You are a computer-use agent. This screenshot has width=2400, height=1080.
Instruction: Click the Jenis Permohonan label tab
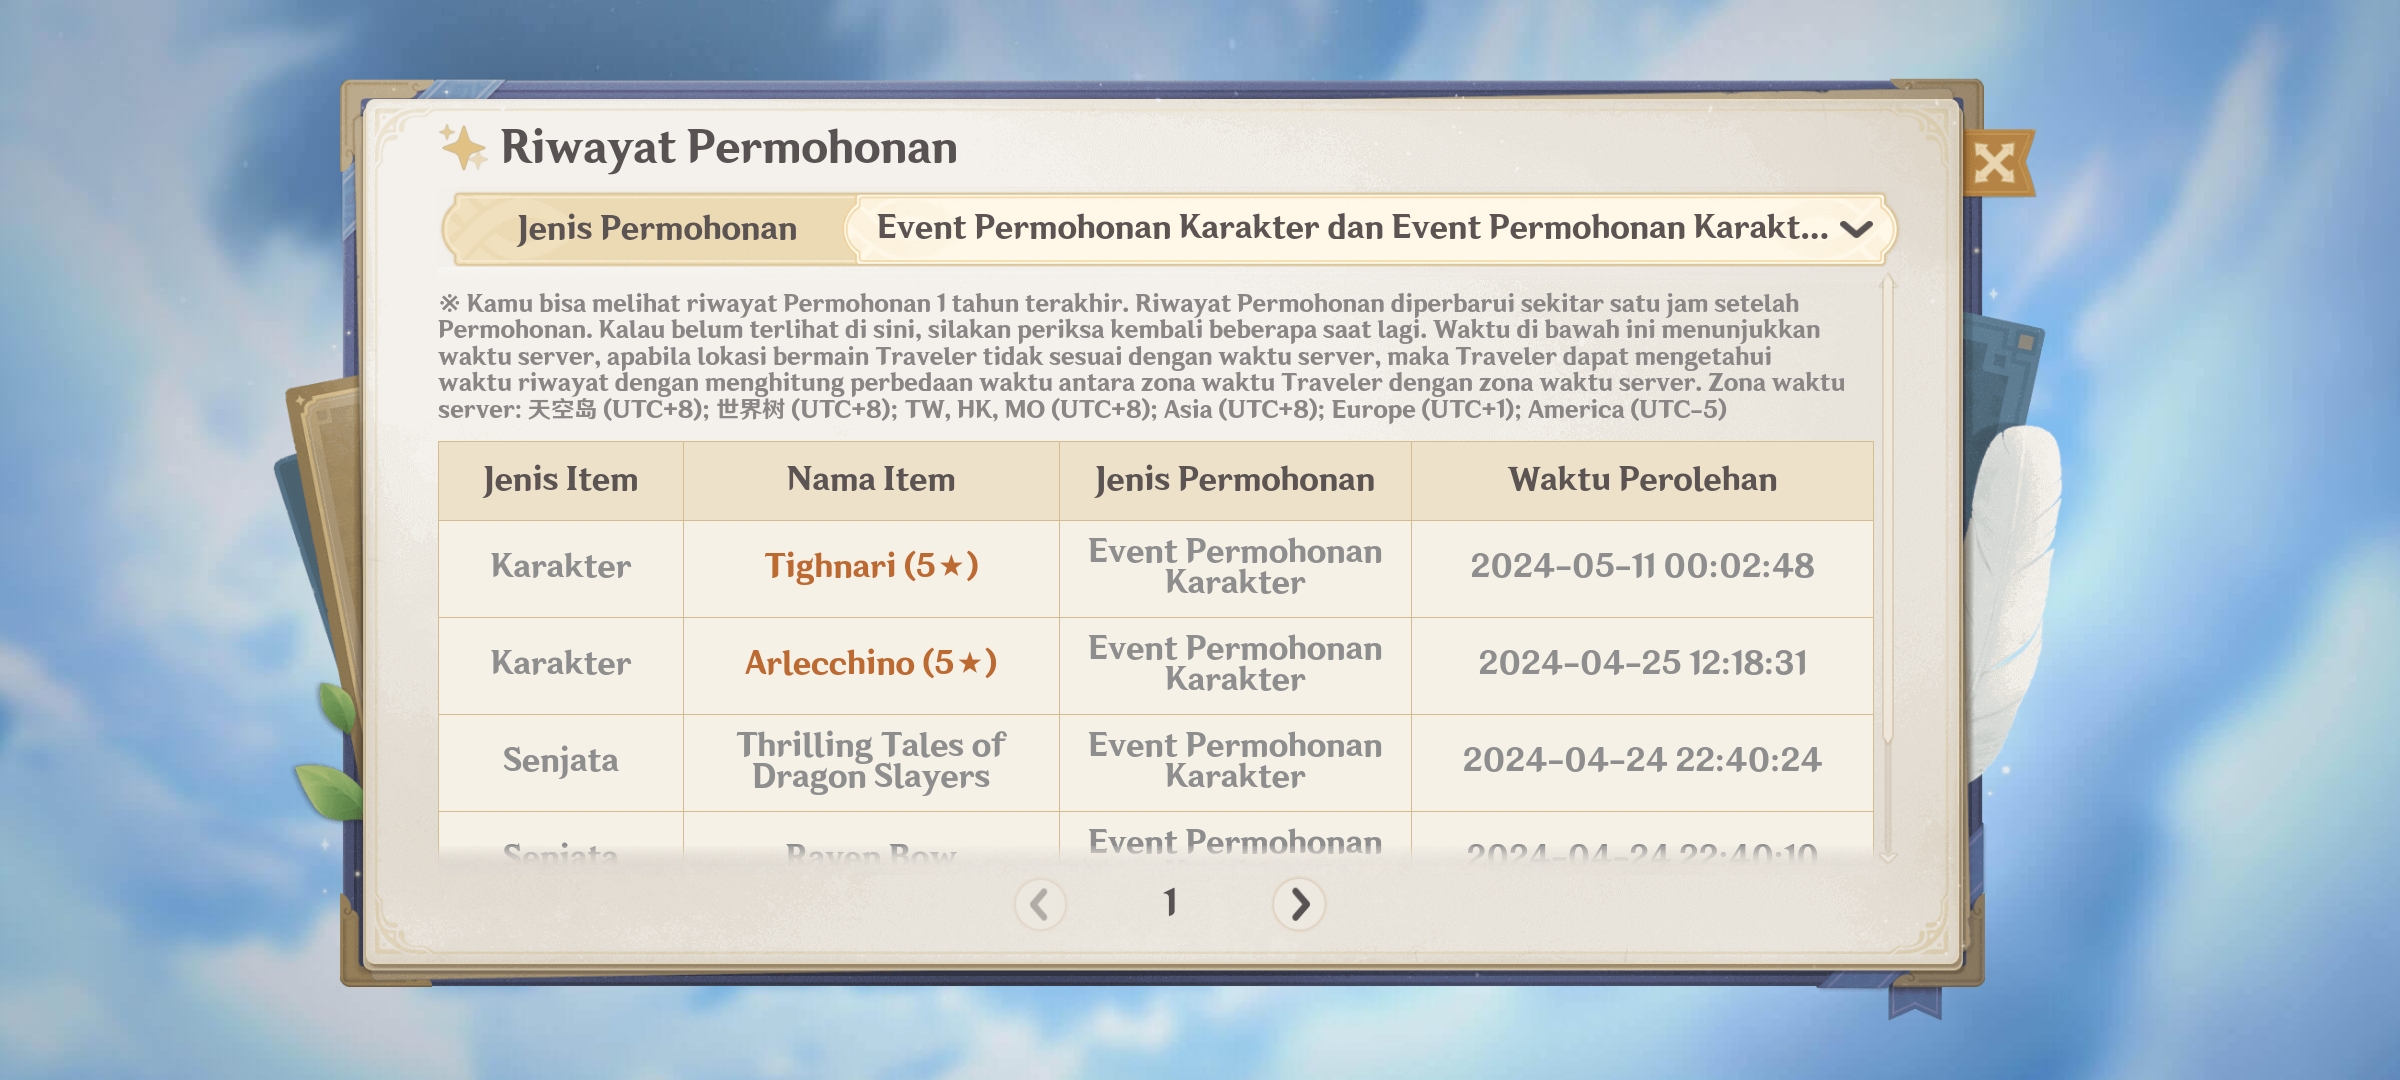[x=656, y=229]
